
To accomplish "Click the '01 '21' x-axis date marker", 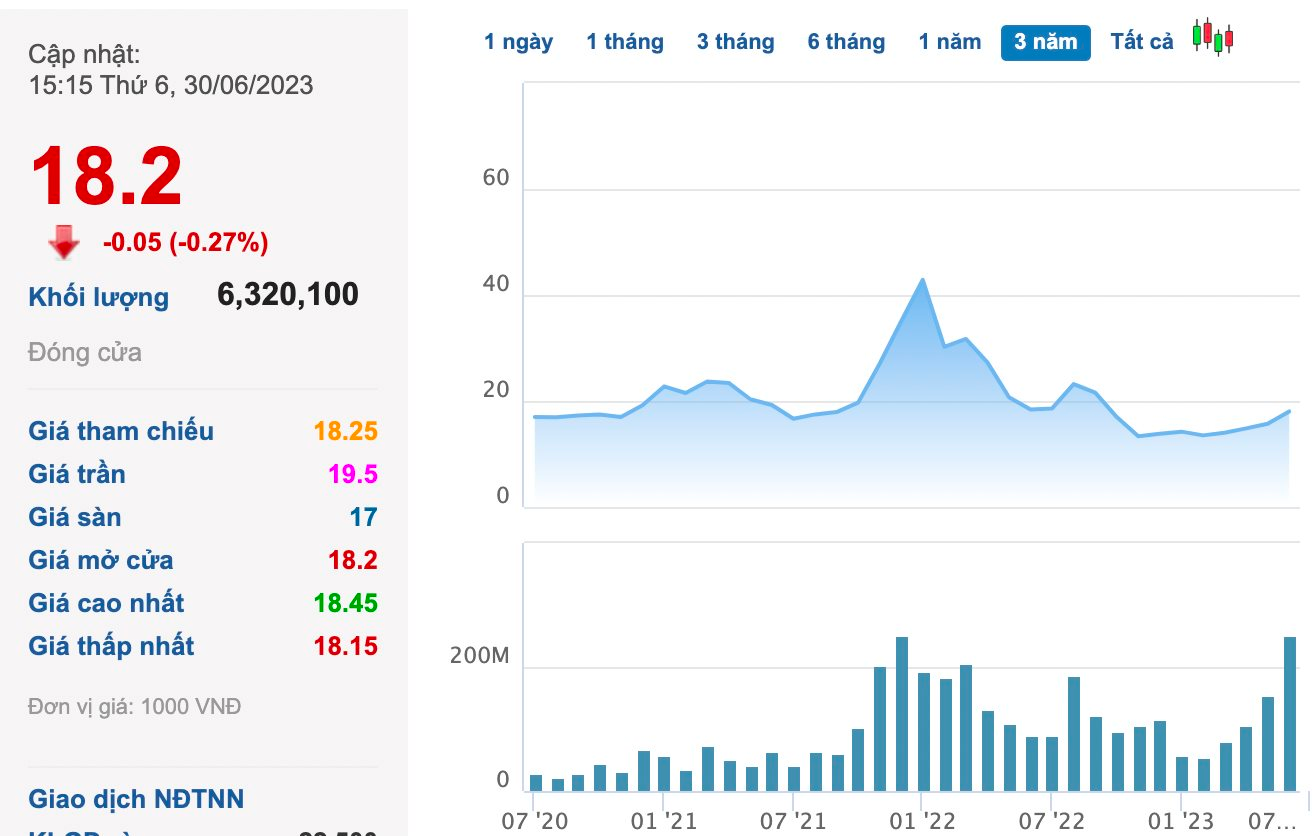I will [663, 821].
